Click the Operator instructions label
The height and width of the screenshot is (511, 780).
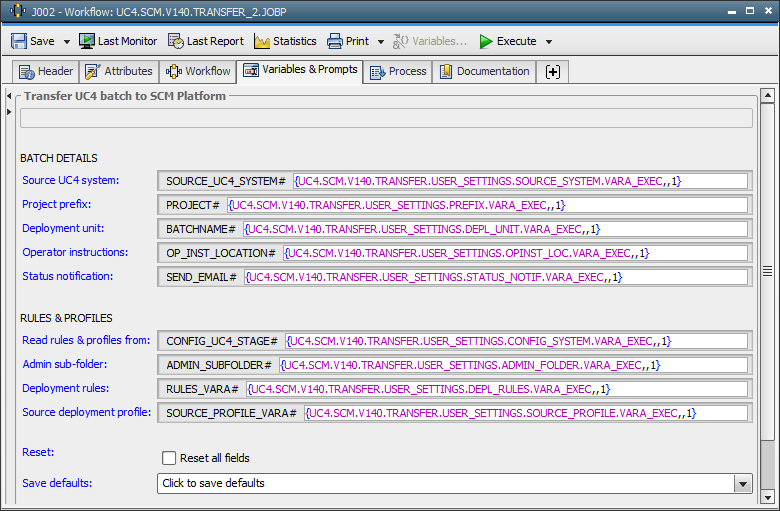click(x=75, y=252)
